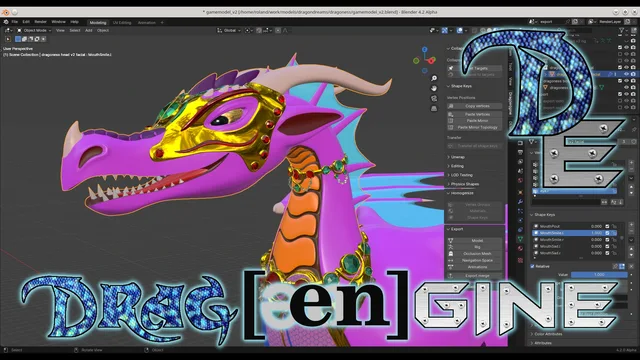Viewport: 640px width, 360px height.
Task: Open the Global transform orientation dropdown
Action: pyautogui.click(x=229, y=30)
